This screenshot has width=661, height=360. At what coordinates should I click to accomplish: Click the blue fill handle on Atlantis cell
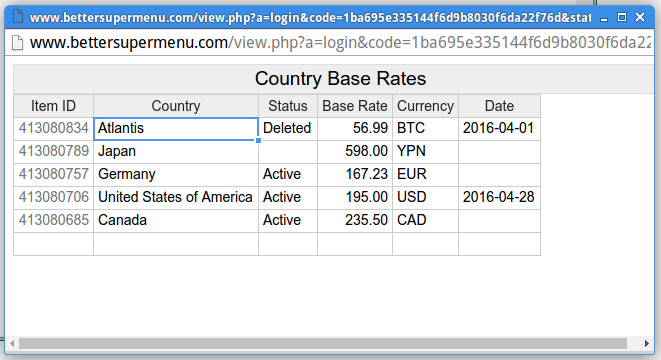tap(258, 140)
